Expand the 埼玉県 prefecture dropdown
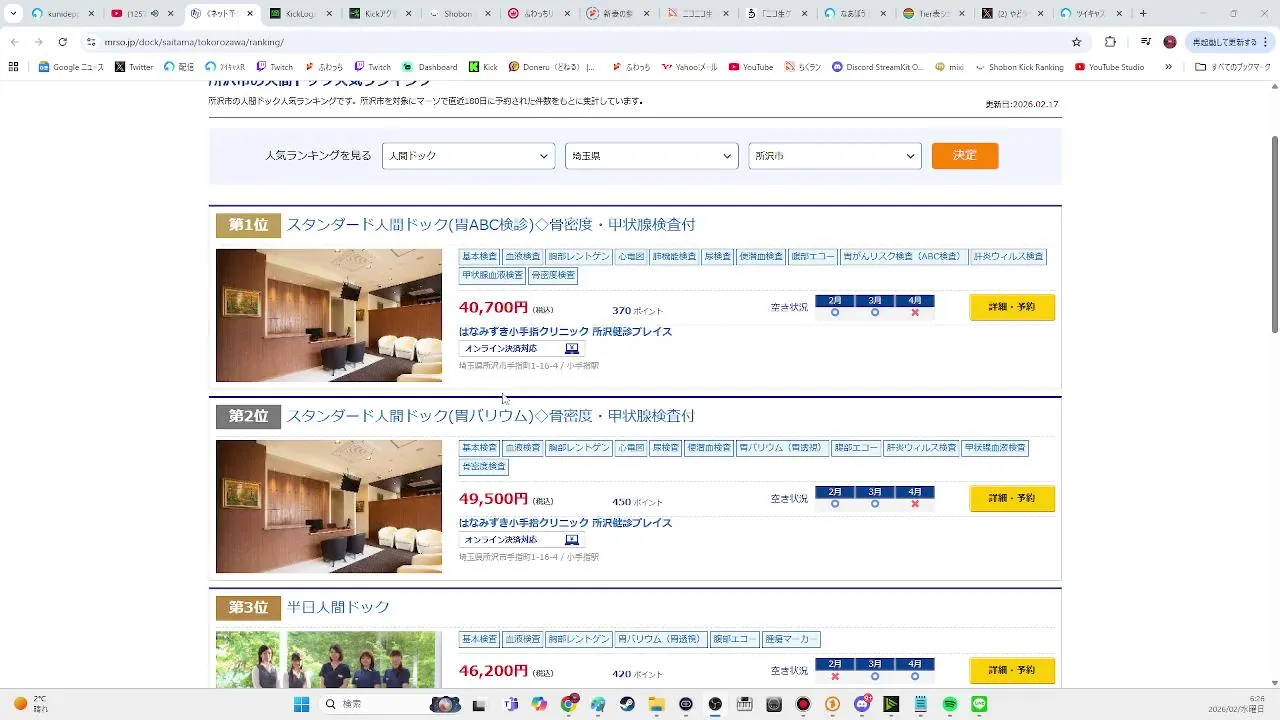Image resolution: width=1280 pixels, height=720 pixels. pos(651,156)
